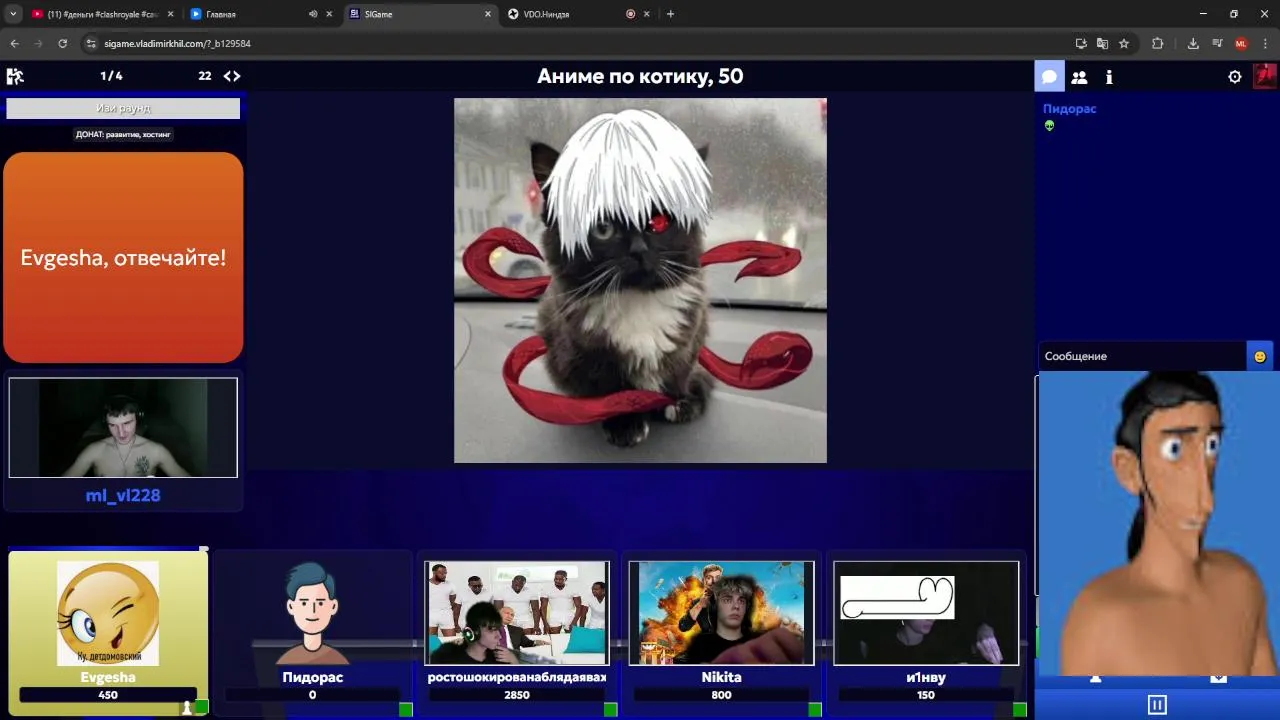Open the ml_vl228 host webcam thumbnail
Screen dimensions: 1280x720
click(123, 427)
